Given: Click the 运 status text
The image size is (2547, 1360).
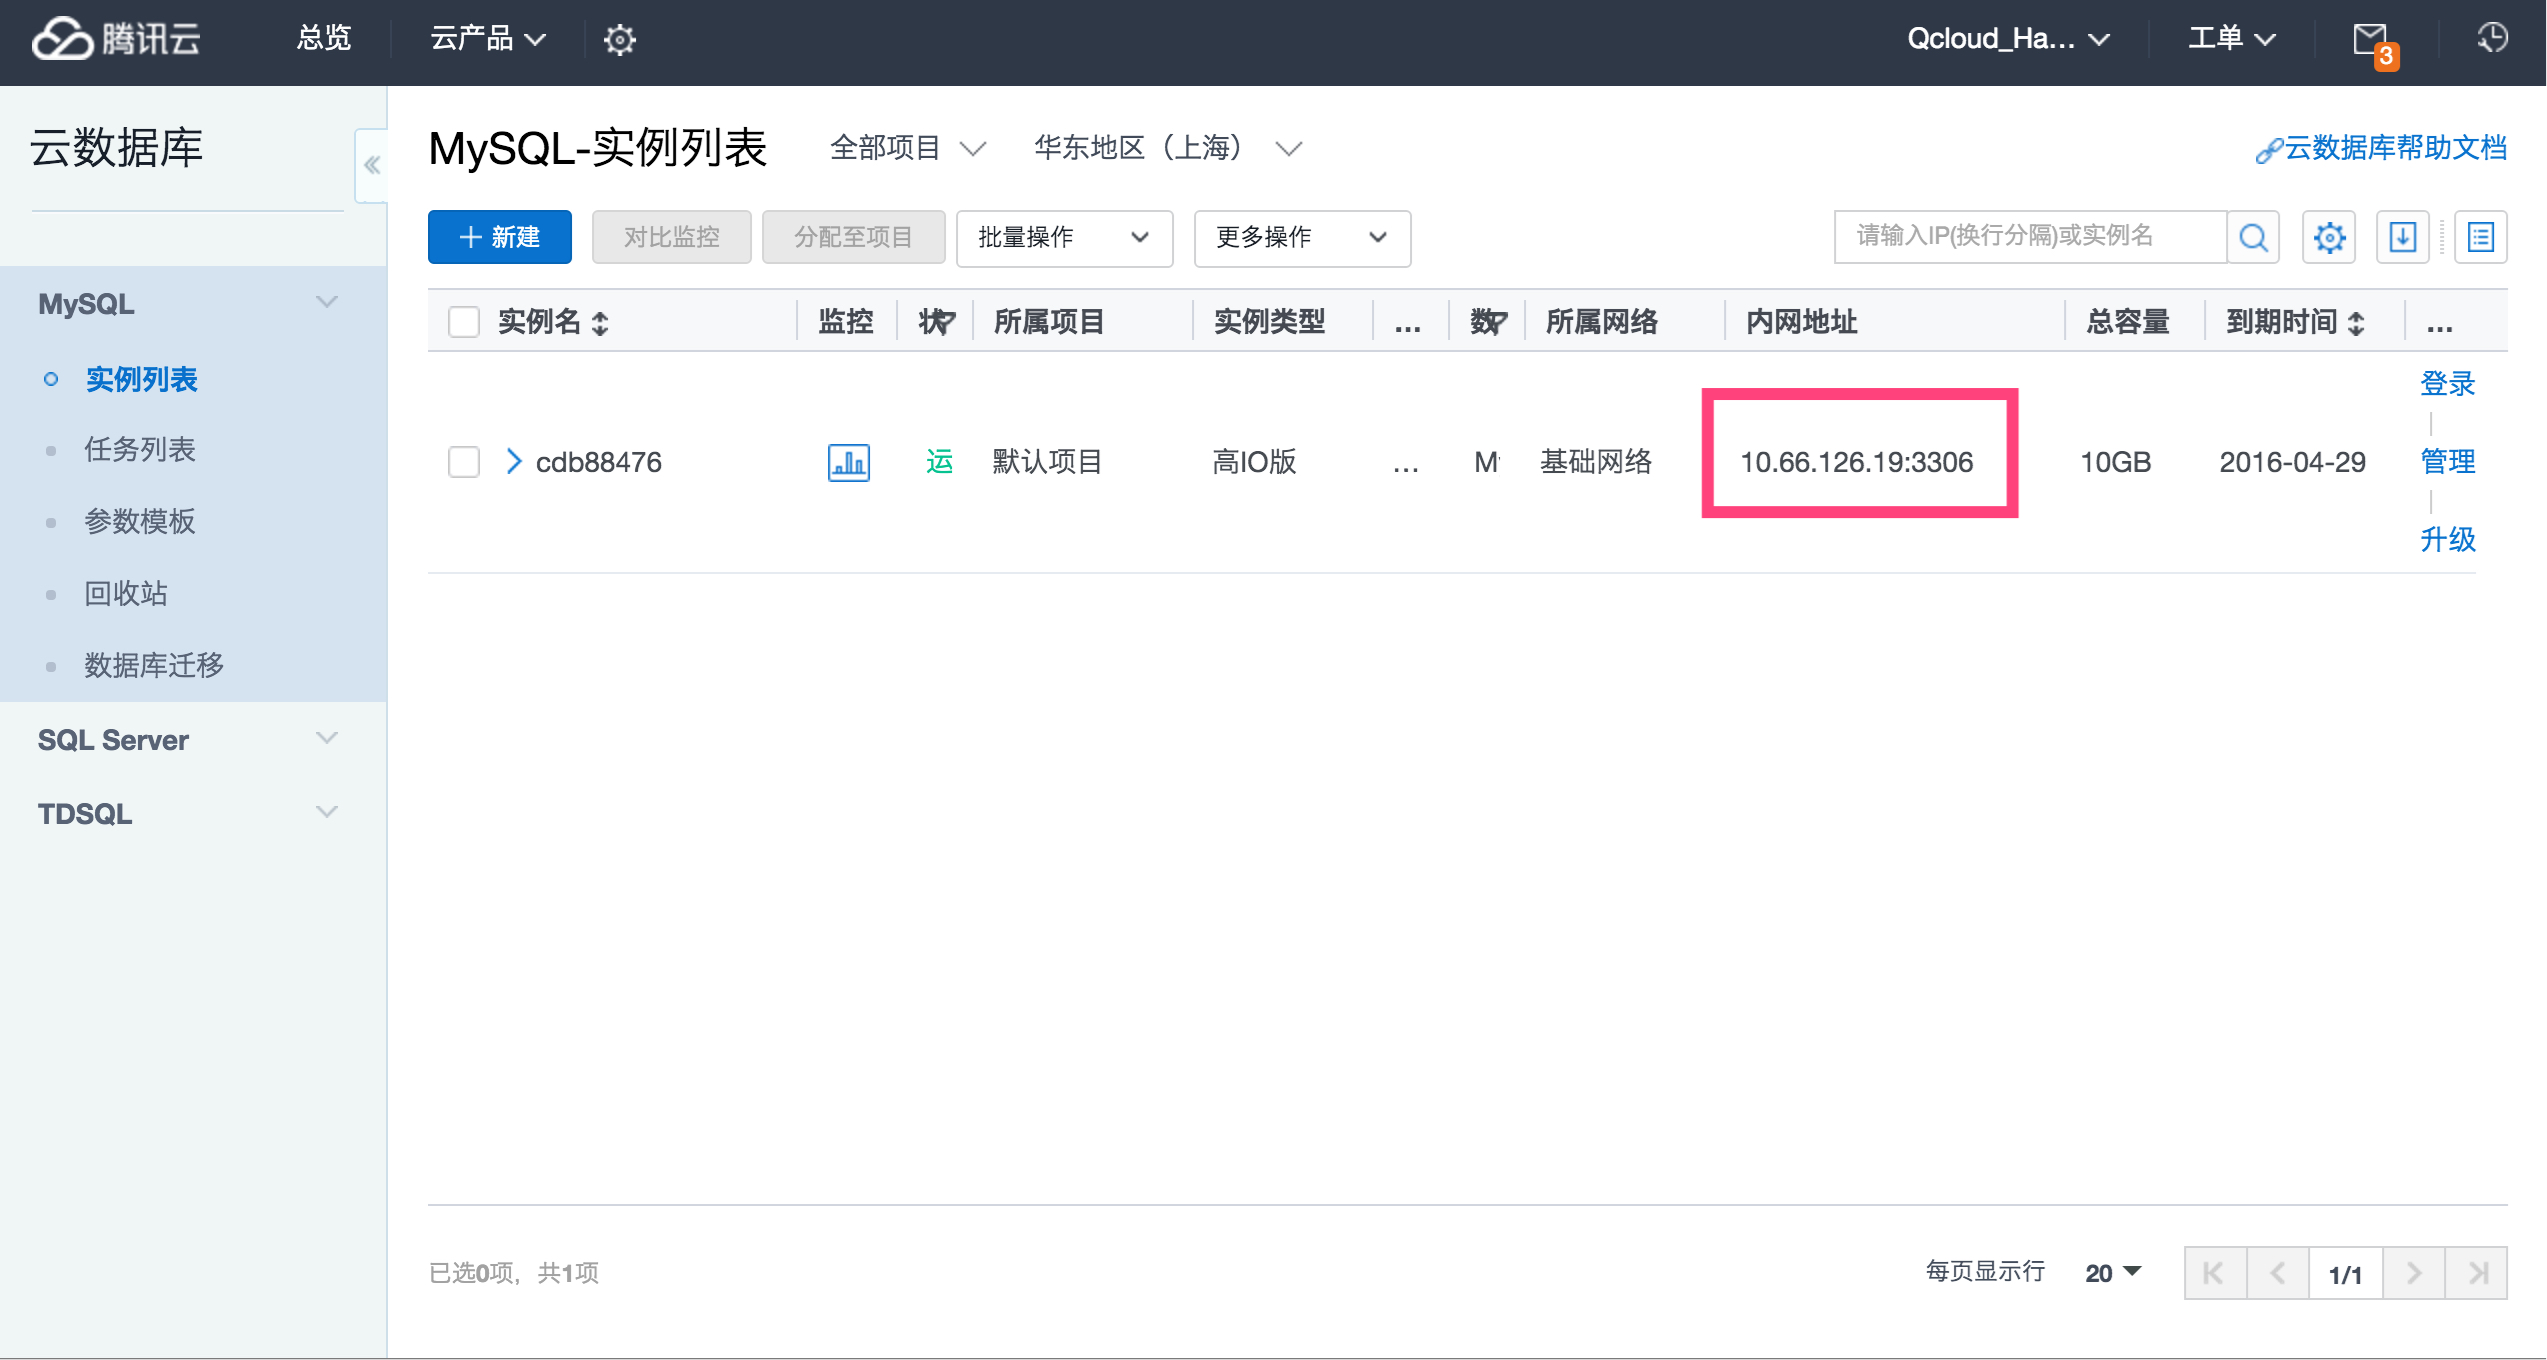Looking at the screenshot, I should tap(939, 462).
